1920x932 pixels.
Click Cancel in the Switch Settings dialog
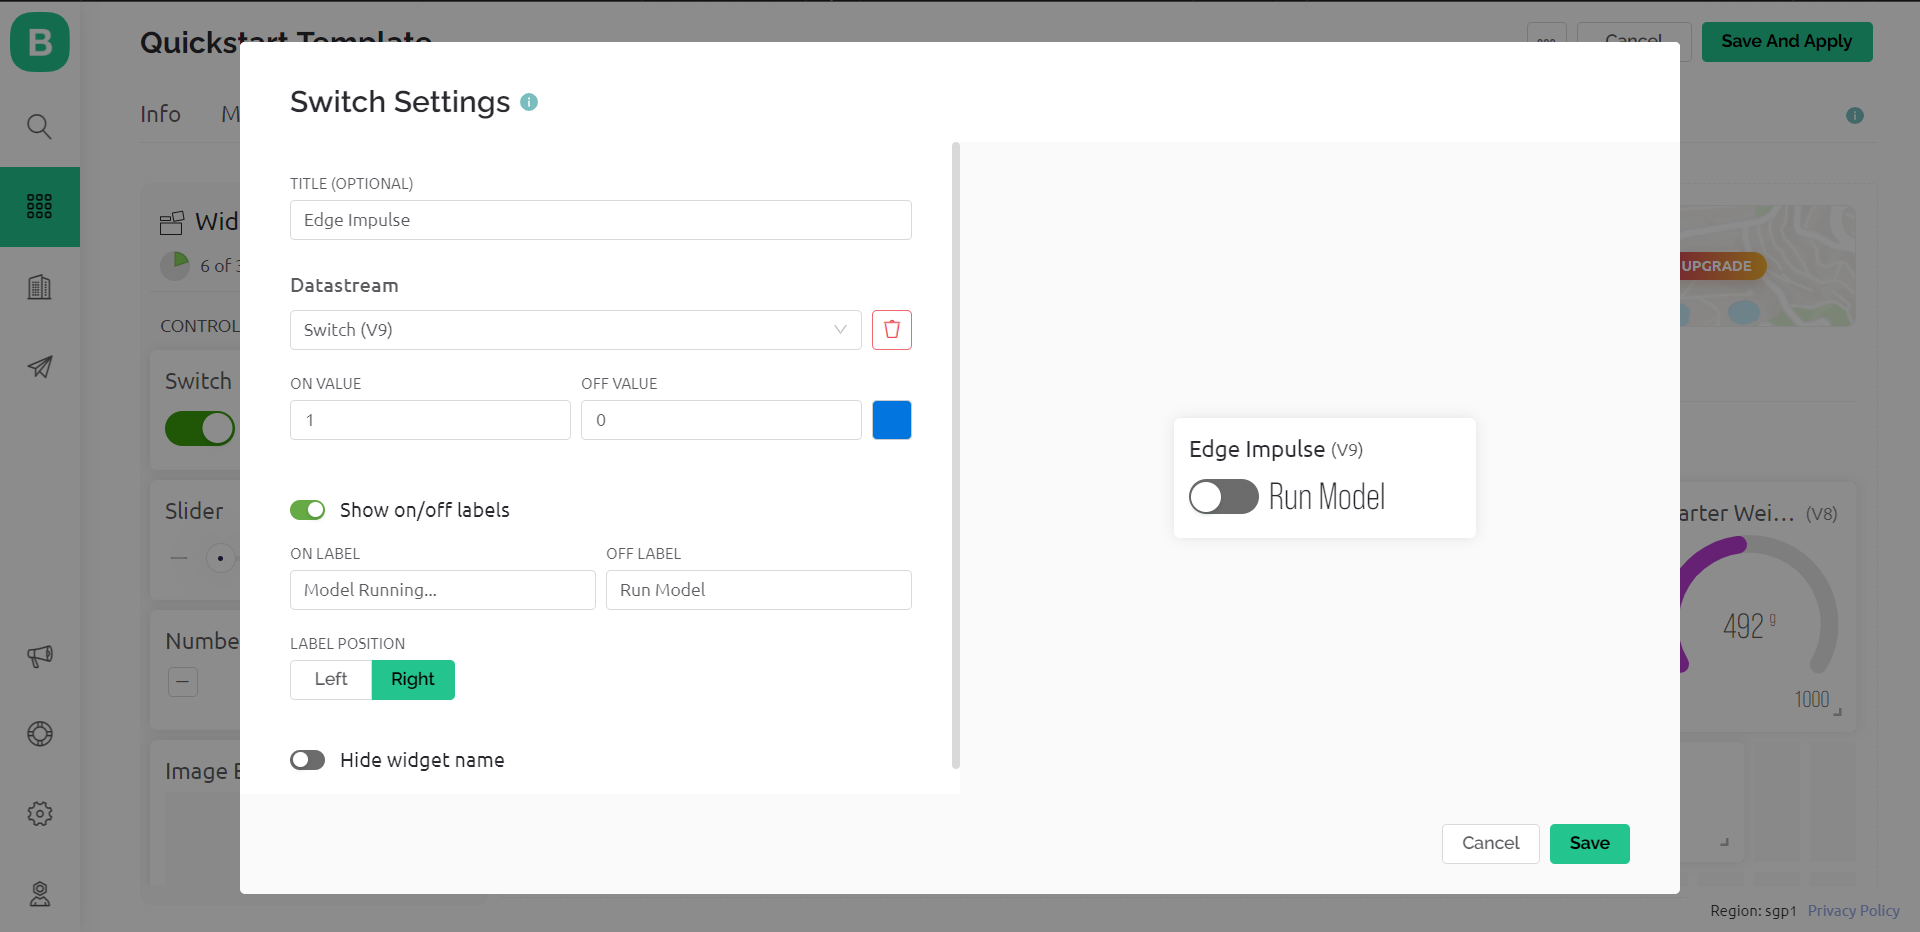tap(1490, 844)
